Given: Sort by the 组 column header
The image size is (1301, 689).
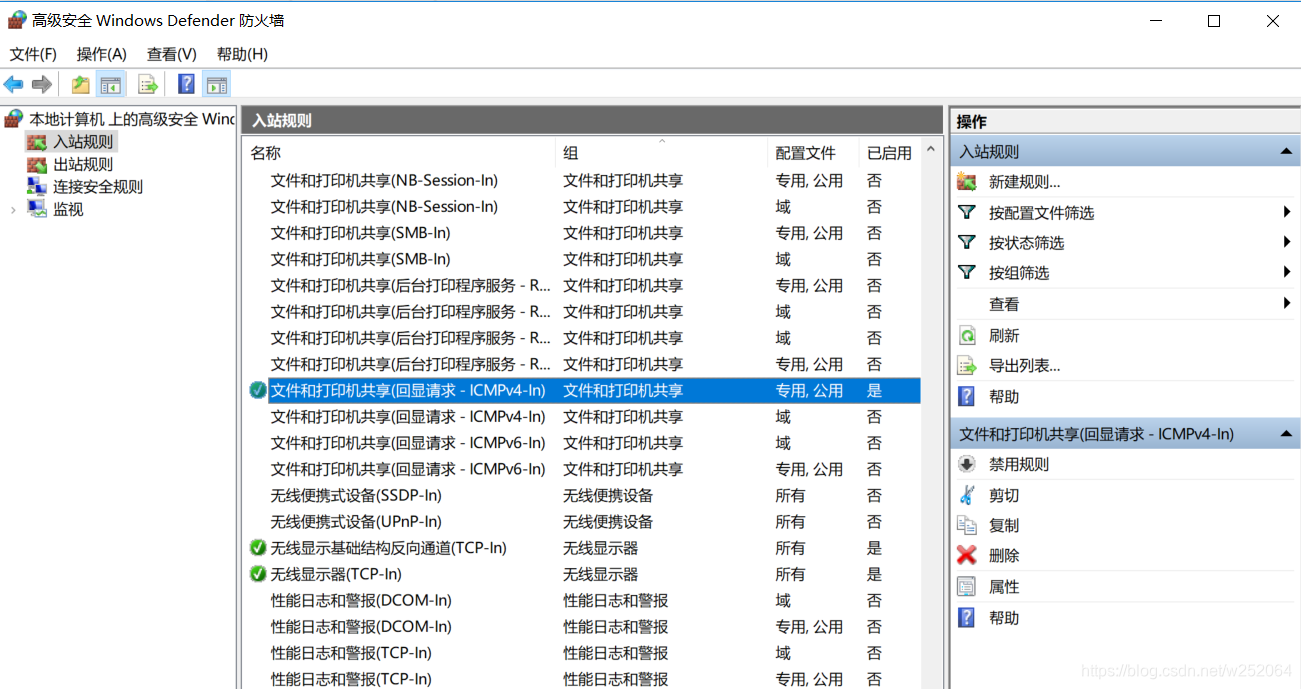Looking at the screenshot, I should point(662,152).
